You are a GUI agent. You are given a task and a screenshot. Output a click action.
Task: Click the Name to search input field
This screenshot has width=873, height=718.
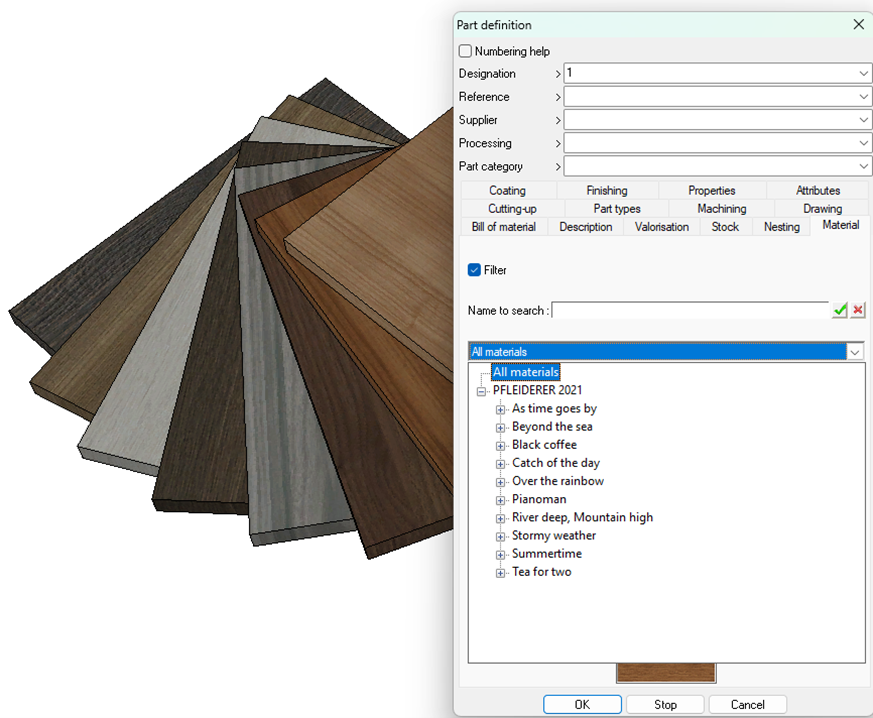point(690,311)
